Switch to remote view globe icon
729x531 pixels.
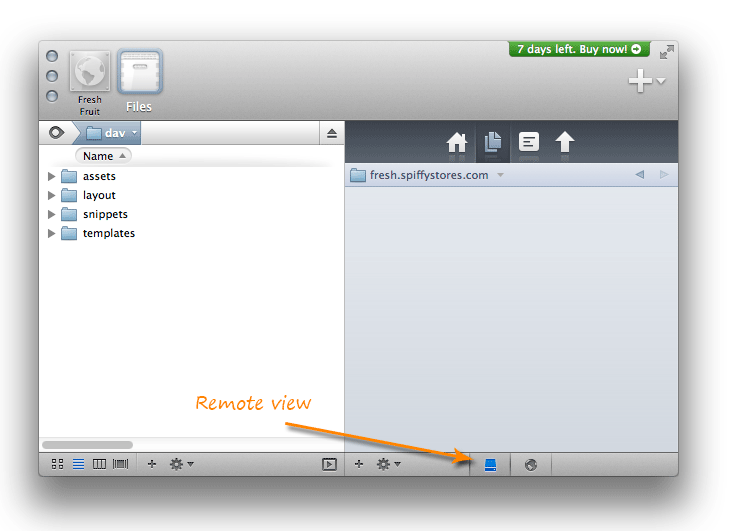click(531, 464)
